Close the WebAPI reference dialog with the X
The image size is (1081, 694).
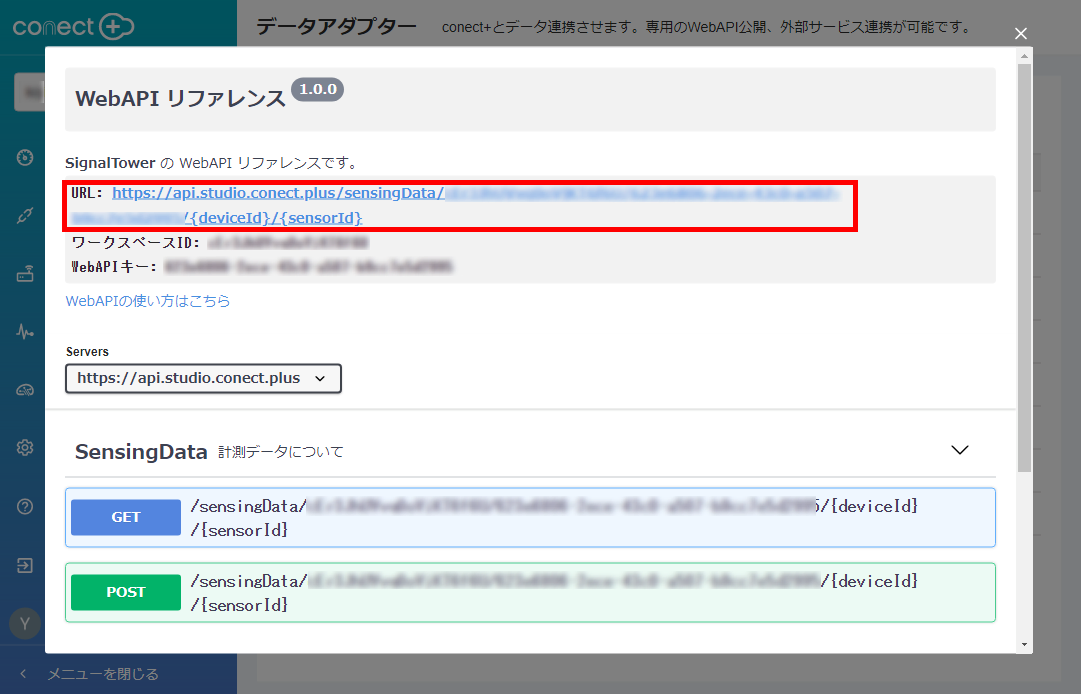[1020, 33]
